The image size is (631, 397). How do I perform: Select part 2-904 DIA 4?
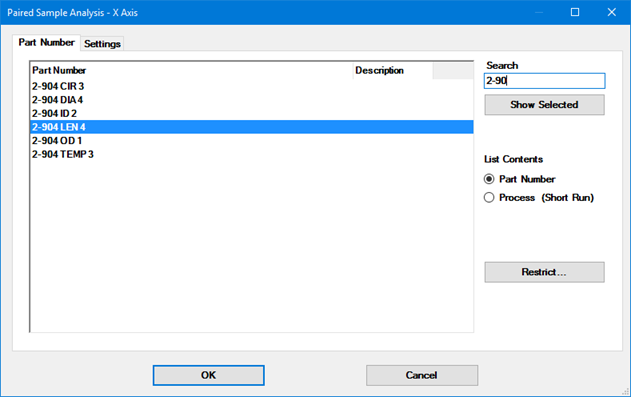tap(252, 100)
